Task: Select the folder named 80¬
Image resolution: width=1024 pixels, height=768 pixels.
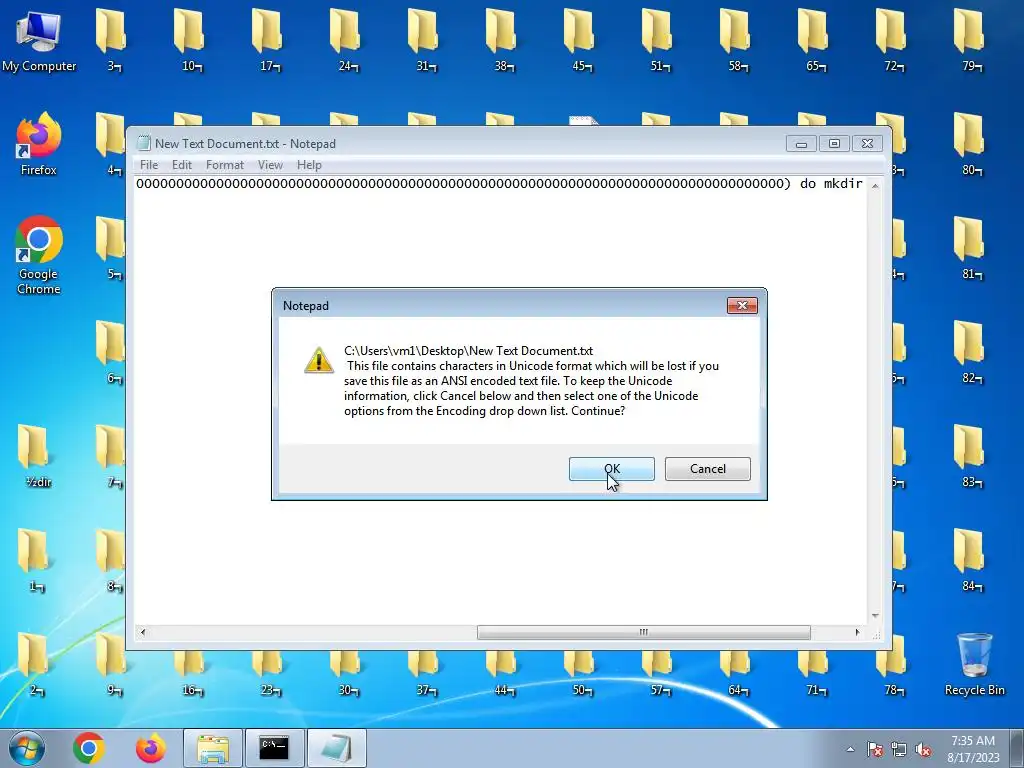Action: (971, 144)
